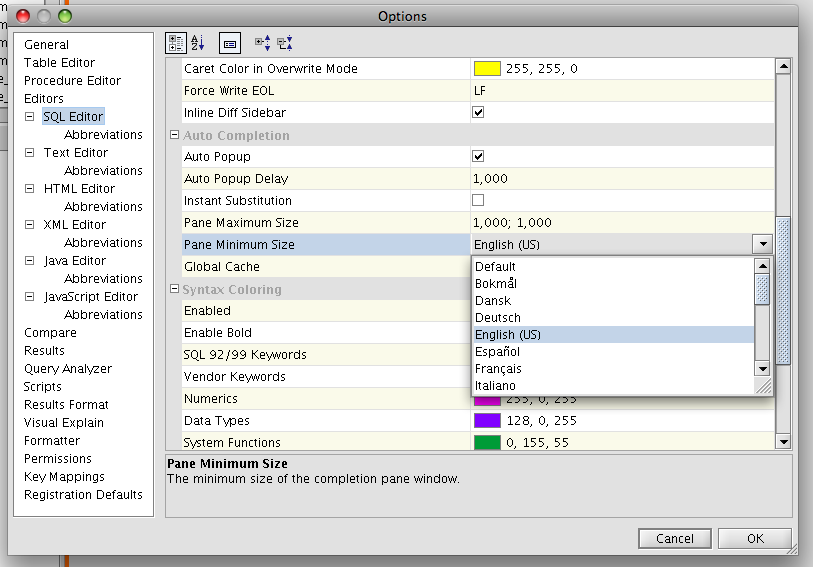This screenshot has width=813, height=567.
Task: Collapse all property categories
Action: 285,43
